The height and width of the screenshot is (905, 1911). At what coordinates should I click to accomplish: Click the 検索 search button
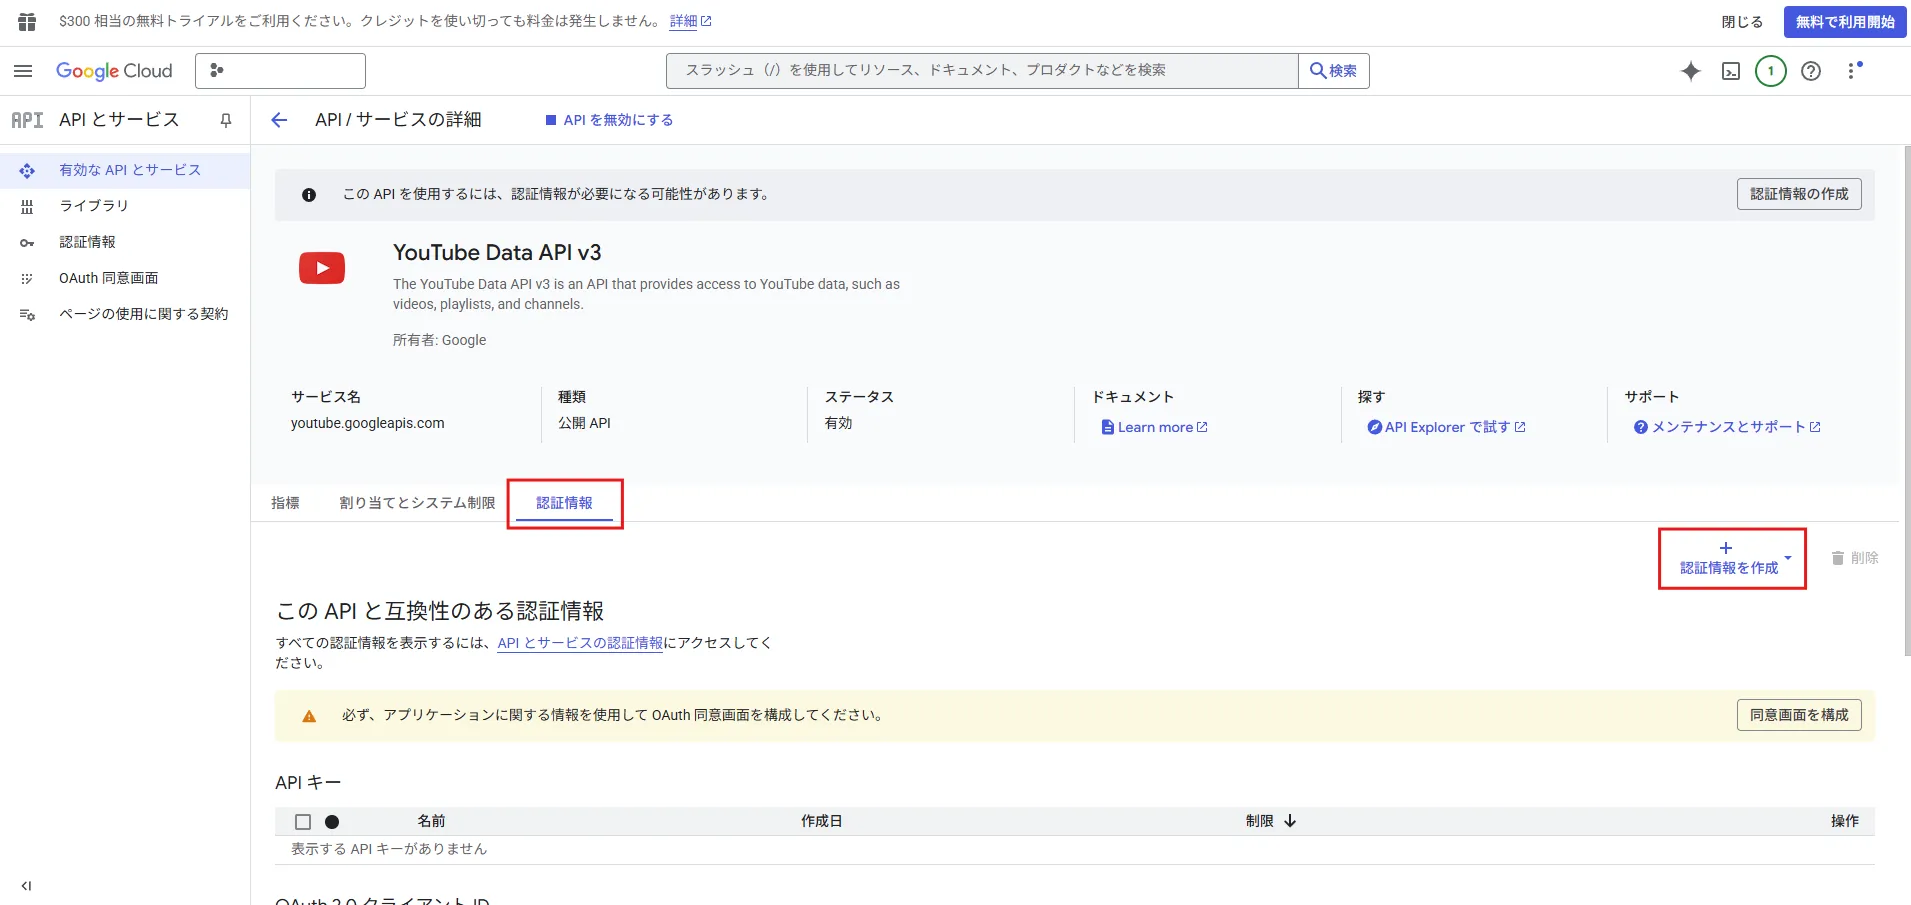click(1334, 71)
